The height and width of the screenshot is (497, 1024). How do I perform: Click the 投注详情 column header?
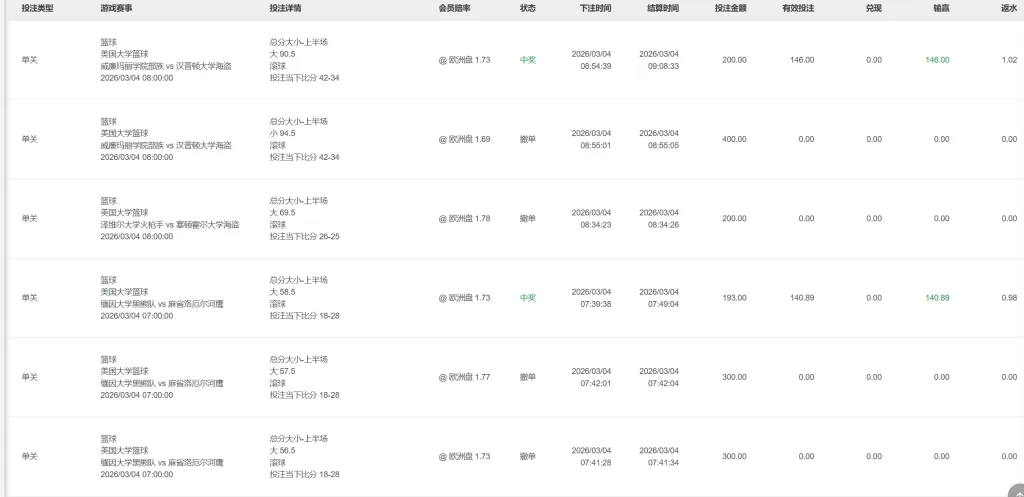(285, 8)
